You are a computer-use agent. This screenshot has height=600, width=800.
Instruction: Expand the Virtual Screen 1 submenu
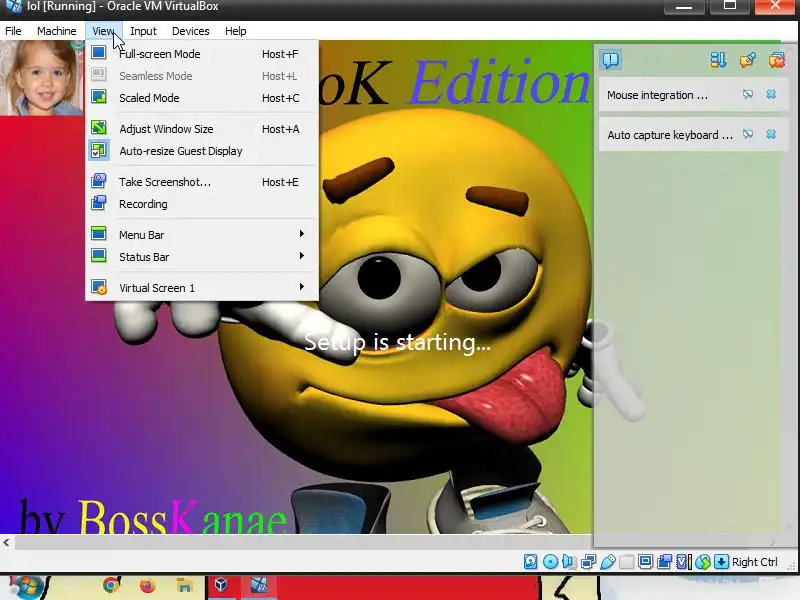(x=202, y=288)
